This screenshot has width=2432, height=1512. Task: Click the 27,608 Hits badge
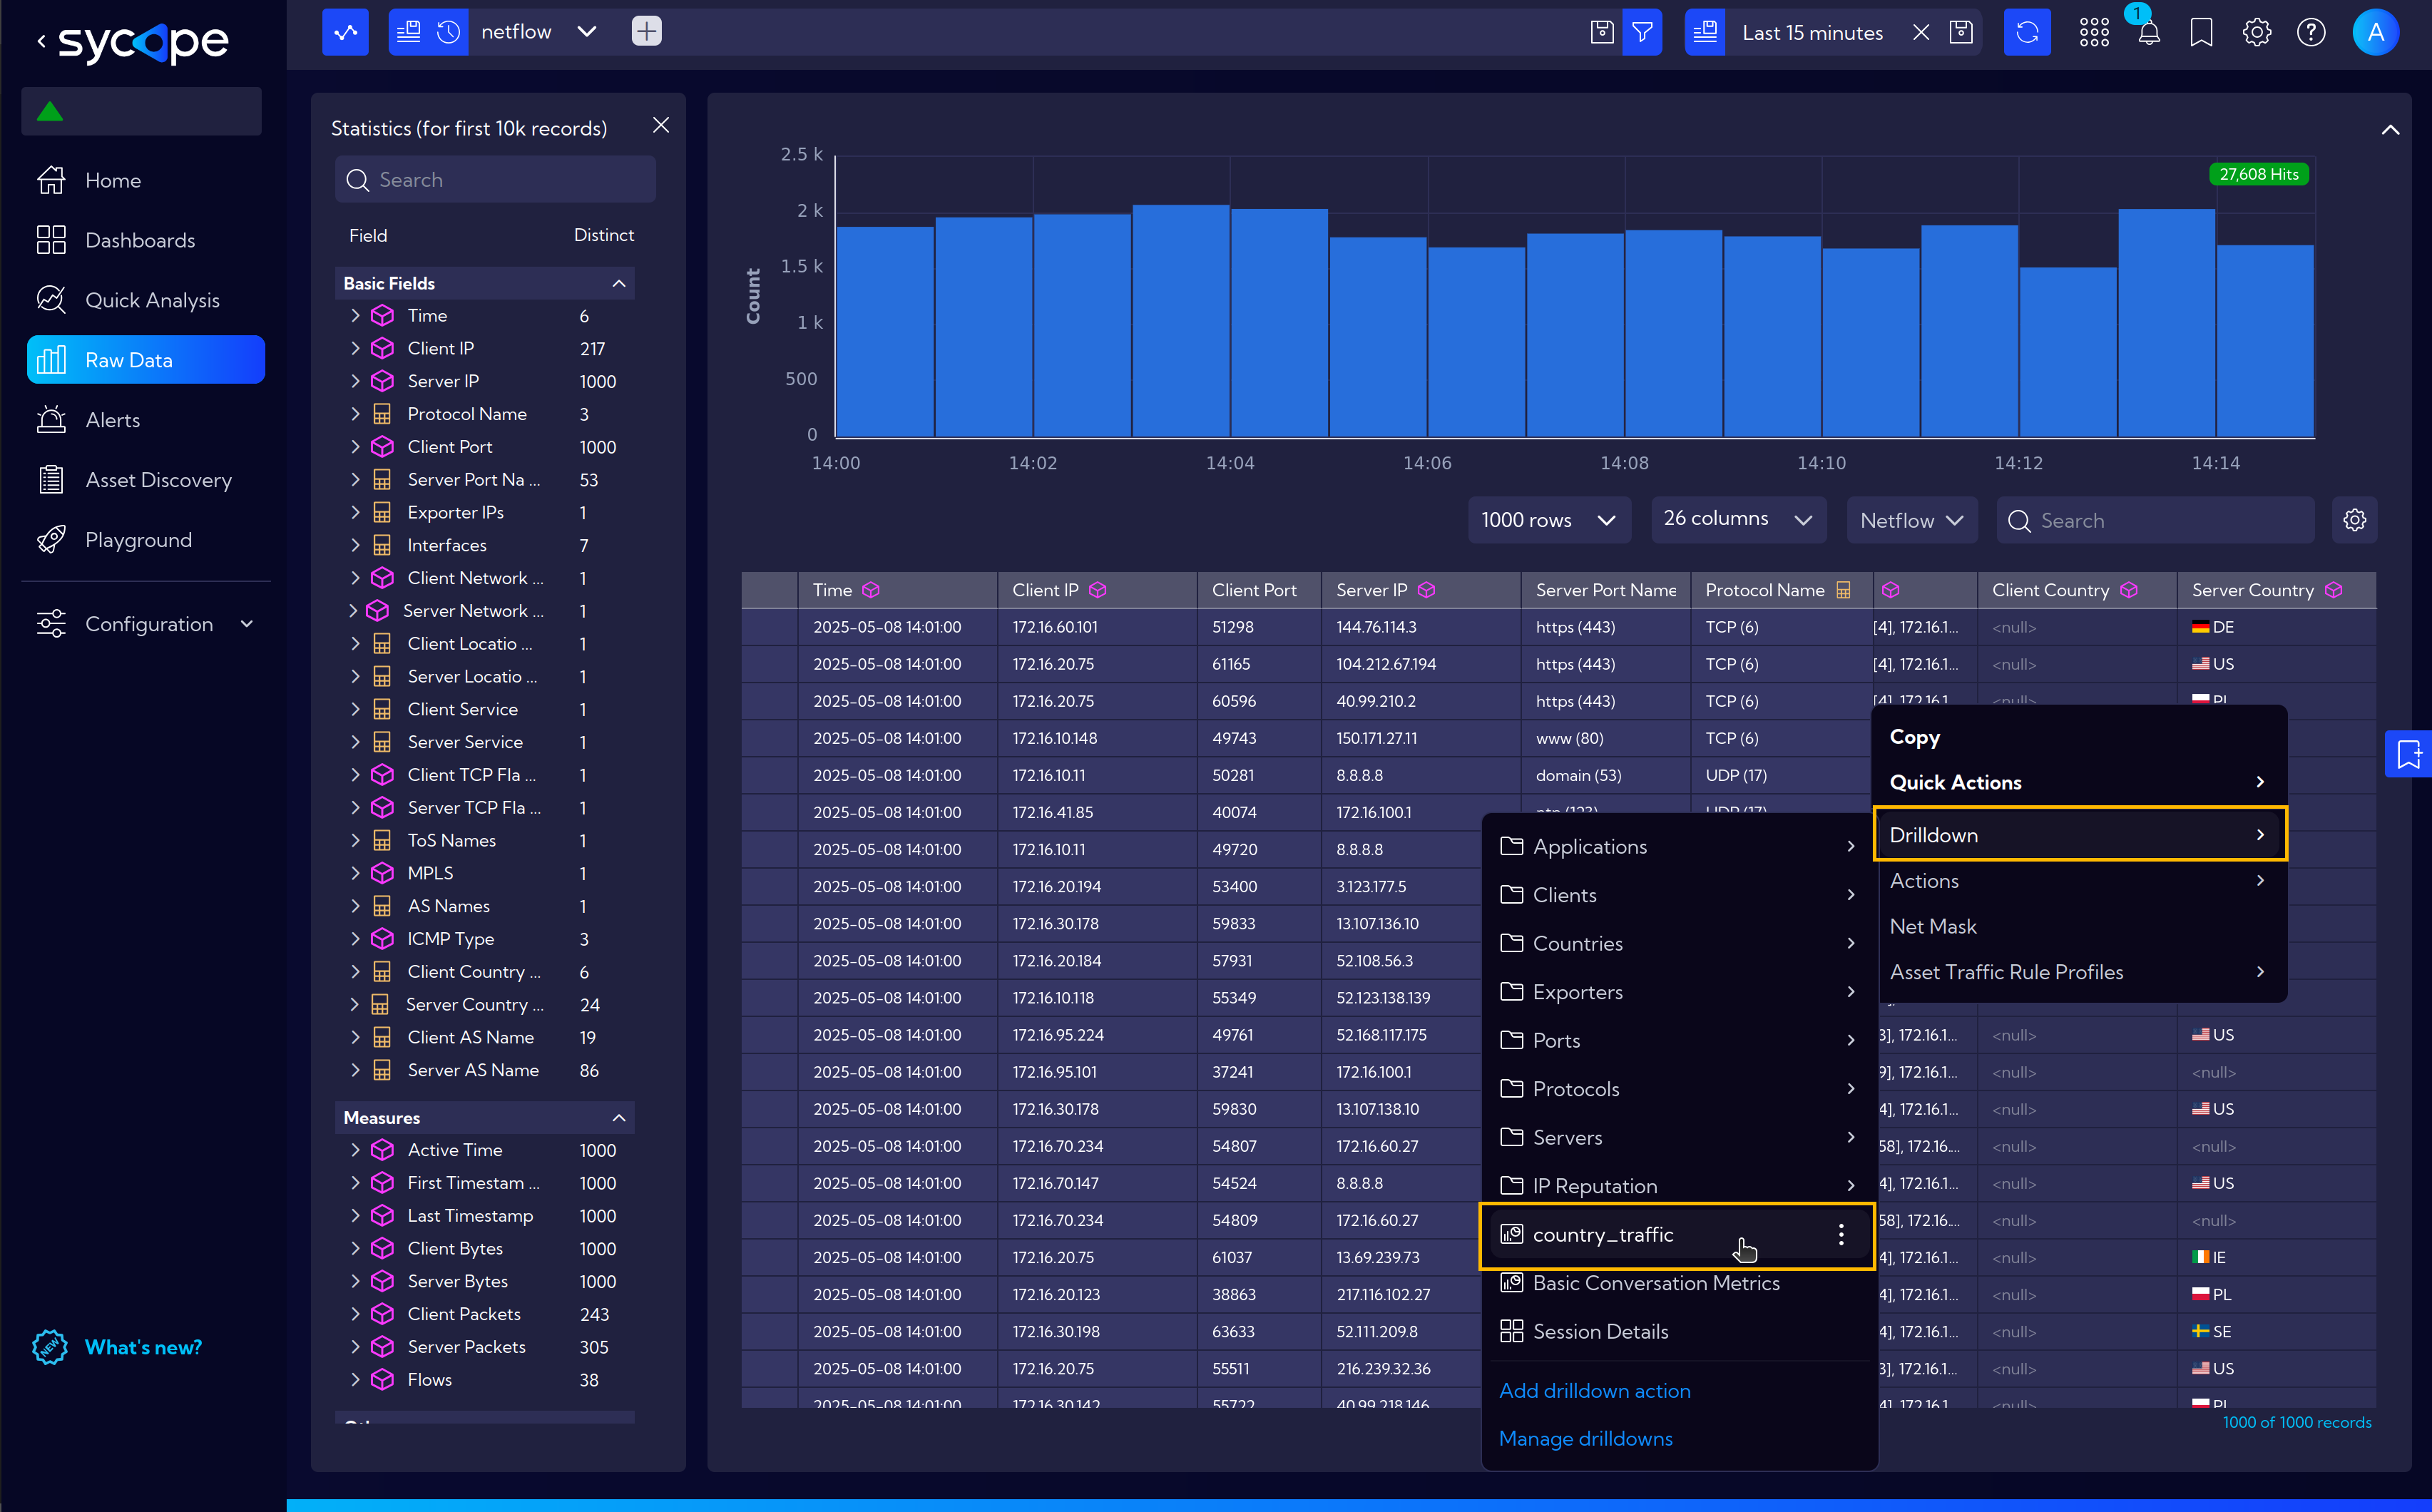[2258, 174]
